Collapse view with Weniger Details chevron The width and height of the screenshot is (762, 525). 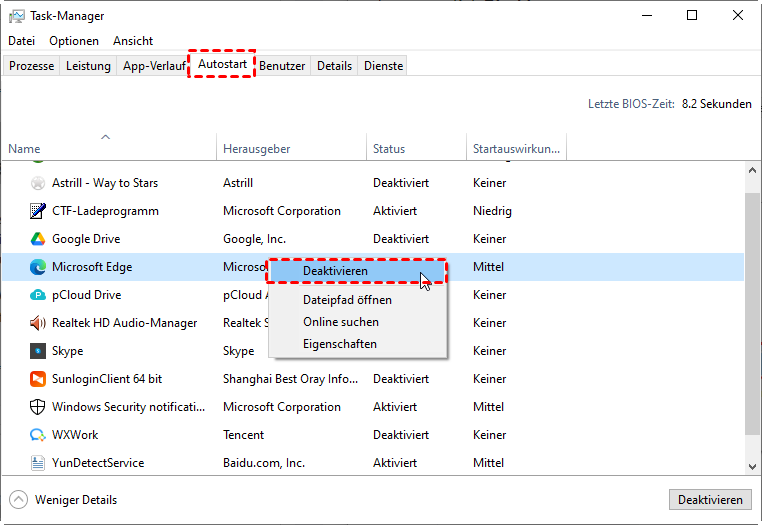[x=18, y=499]
